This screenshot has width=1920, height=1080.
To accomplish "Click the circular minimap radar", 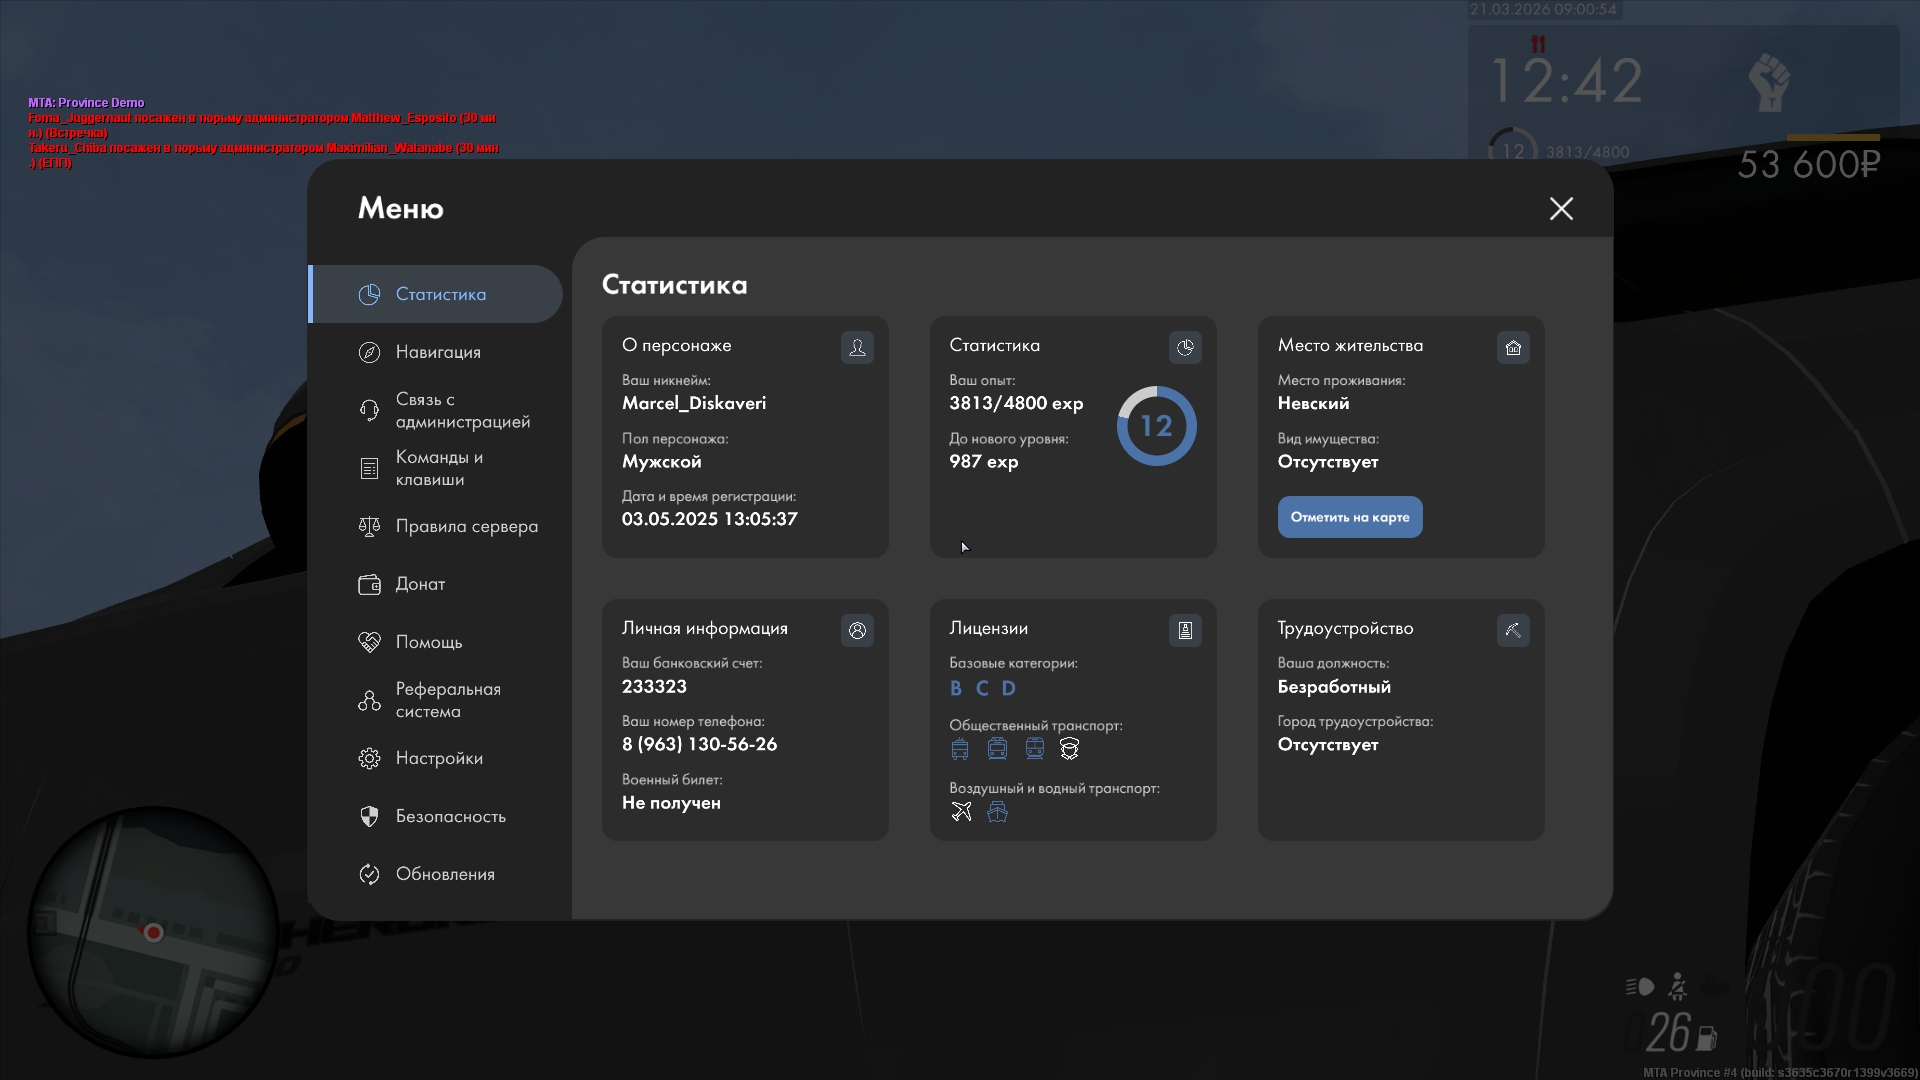I will coord(152,932).
